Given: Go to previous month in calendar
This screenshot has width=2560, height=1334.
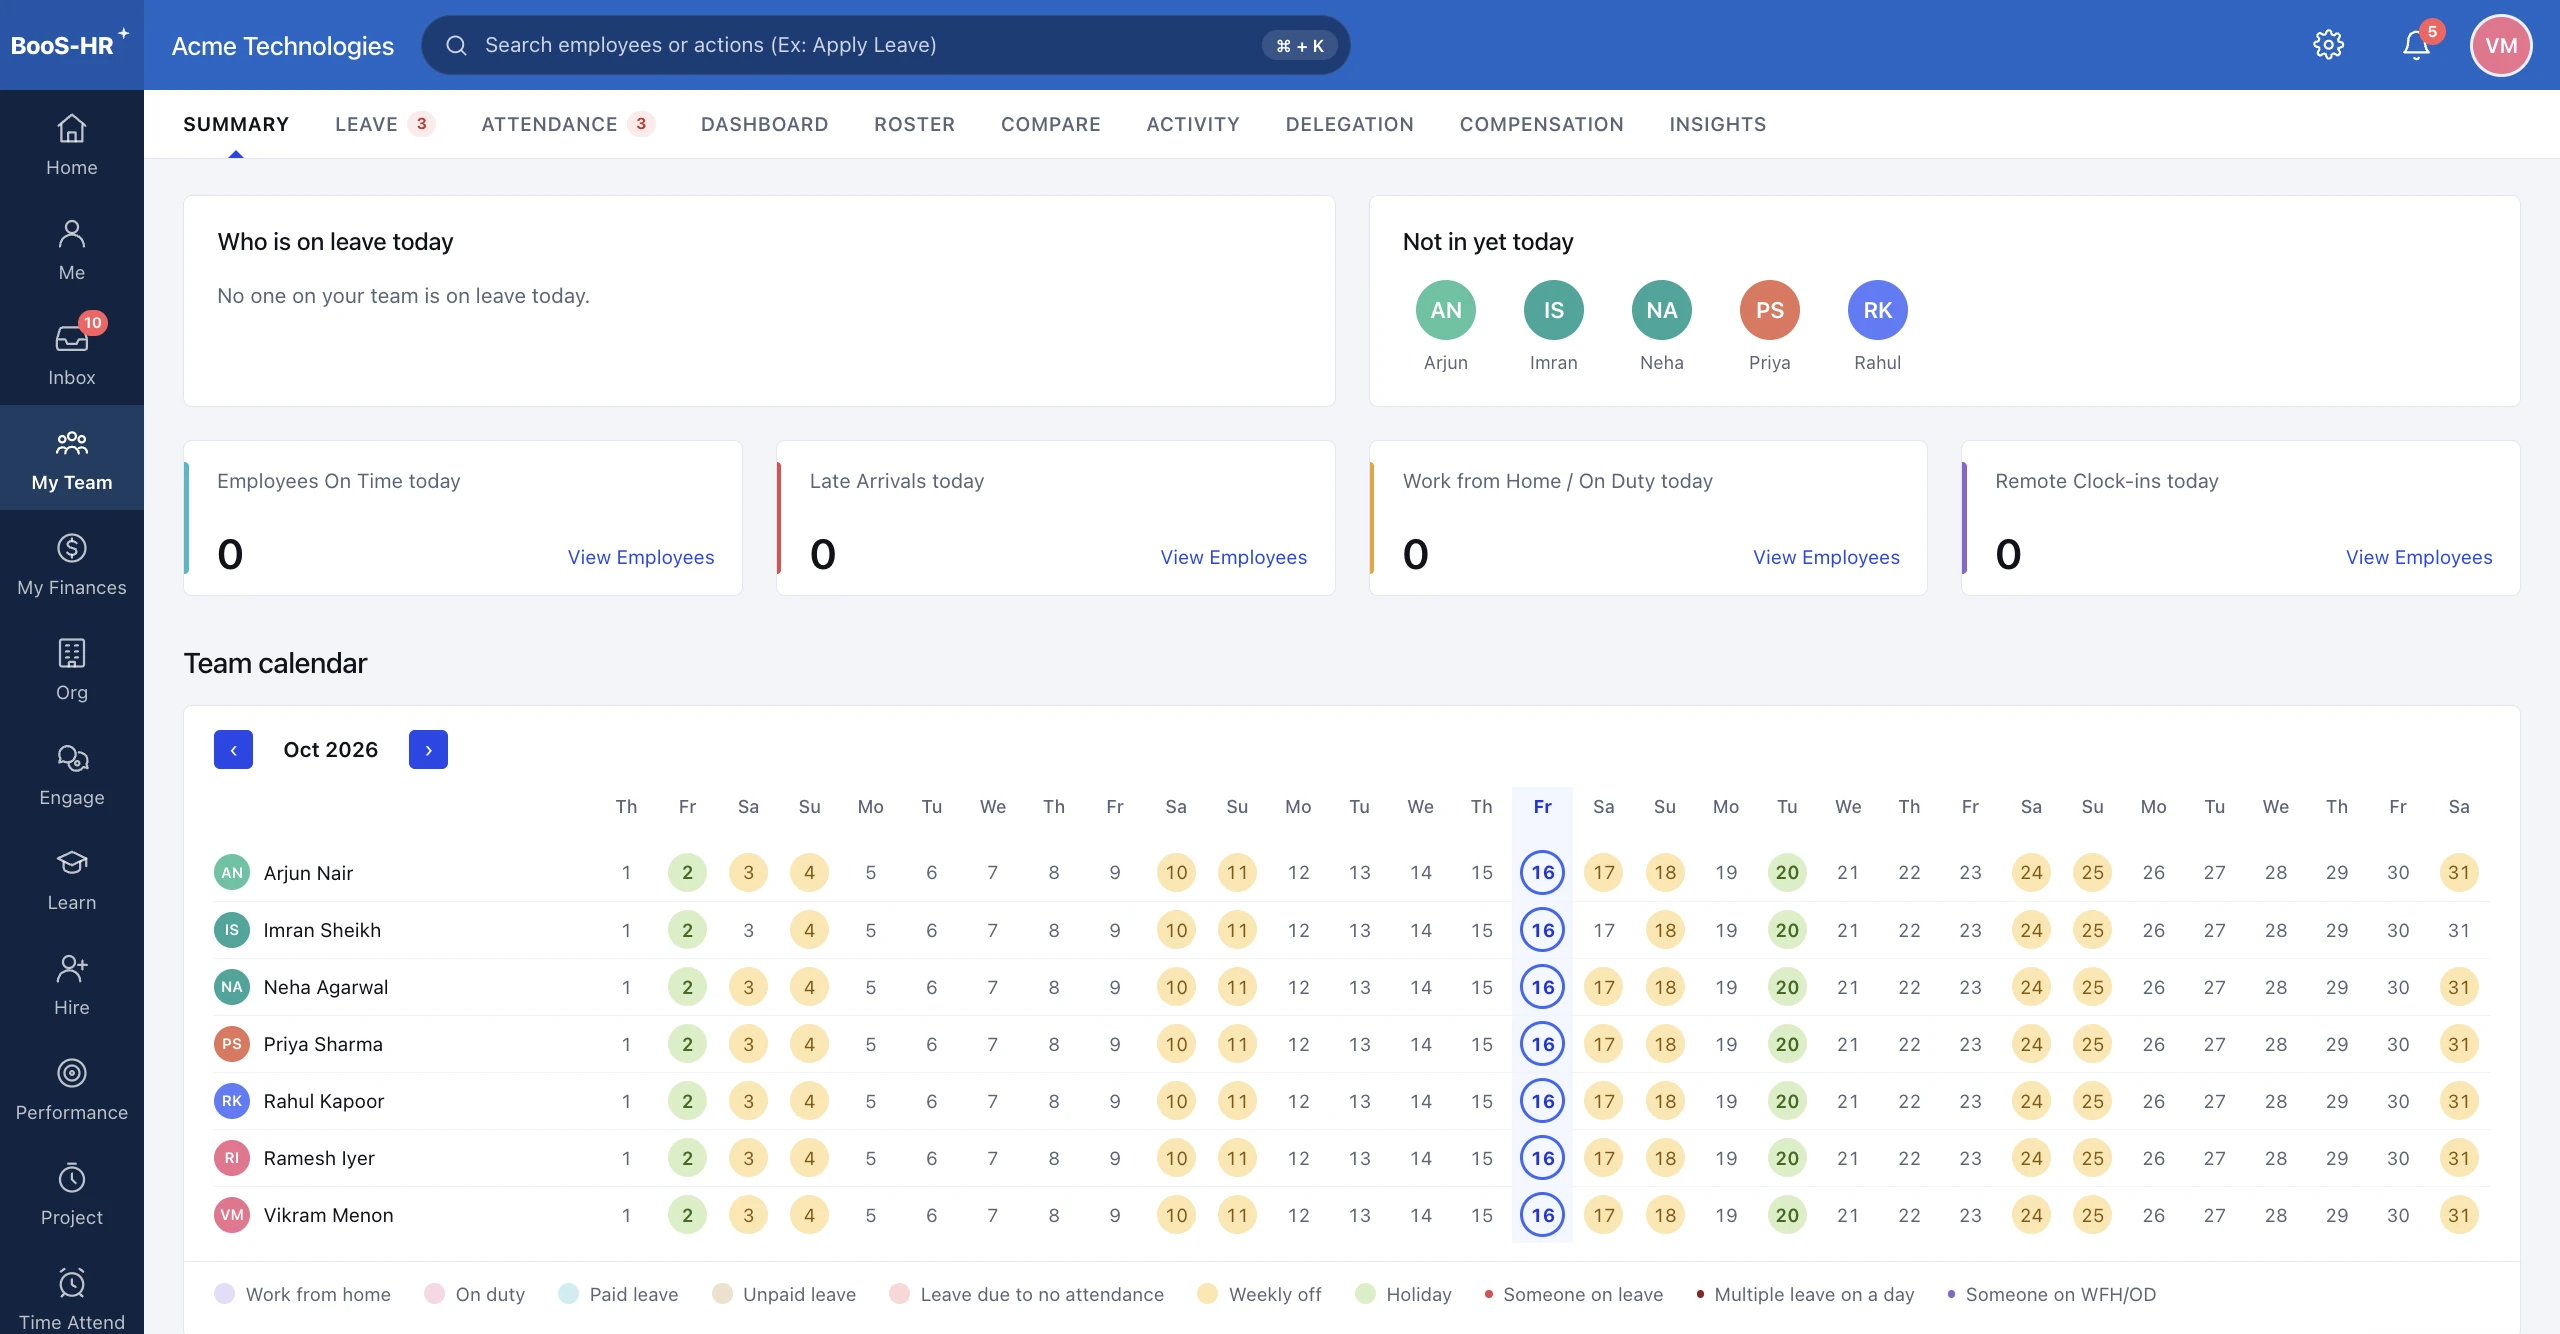Looking at the screenshot, I should pos(233,750).
